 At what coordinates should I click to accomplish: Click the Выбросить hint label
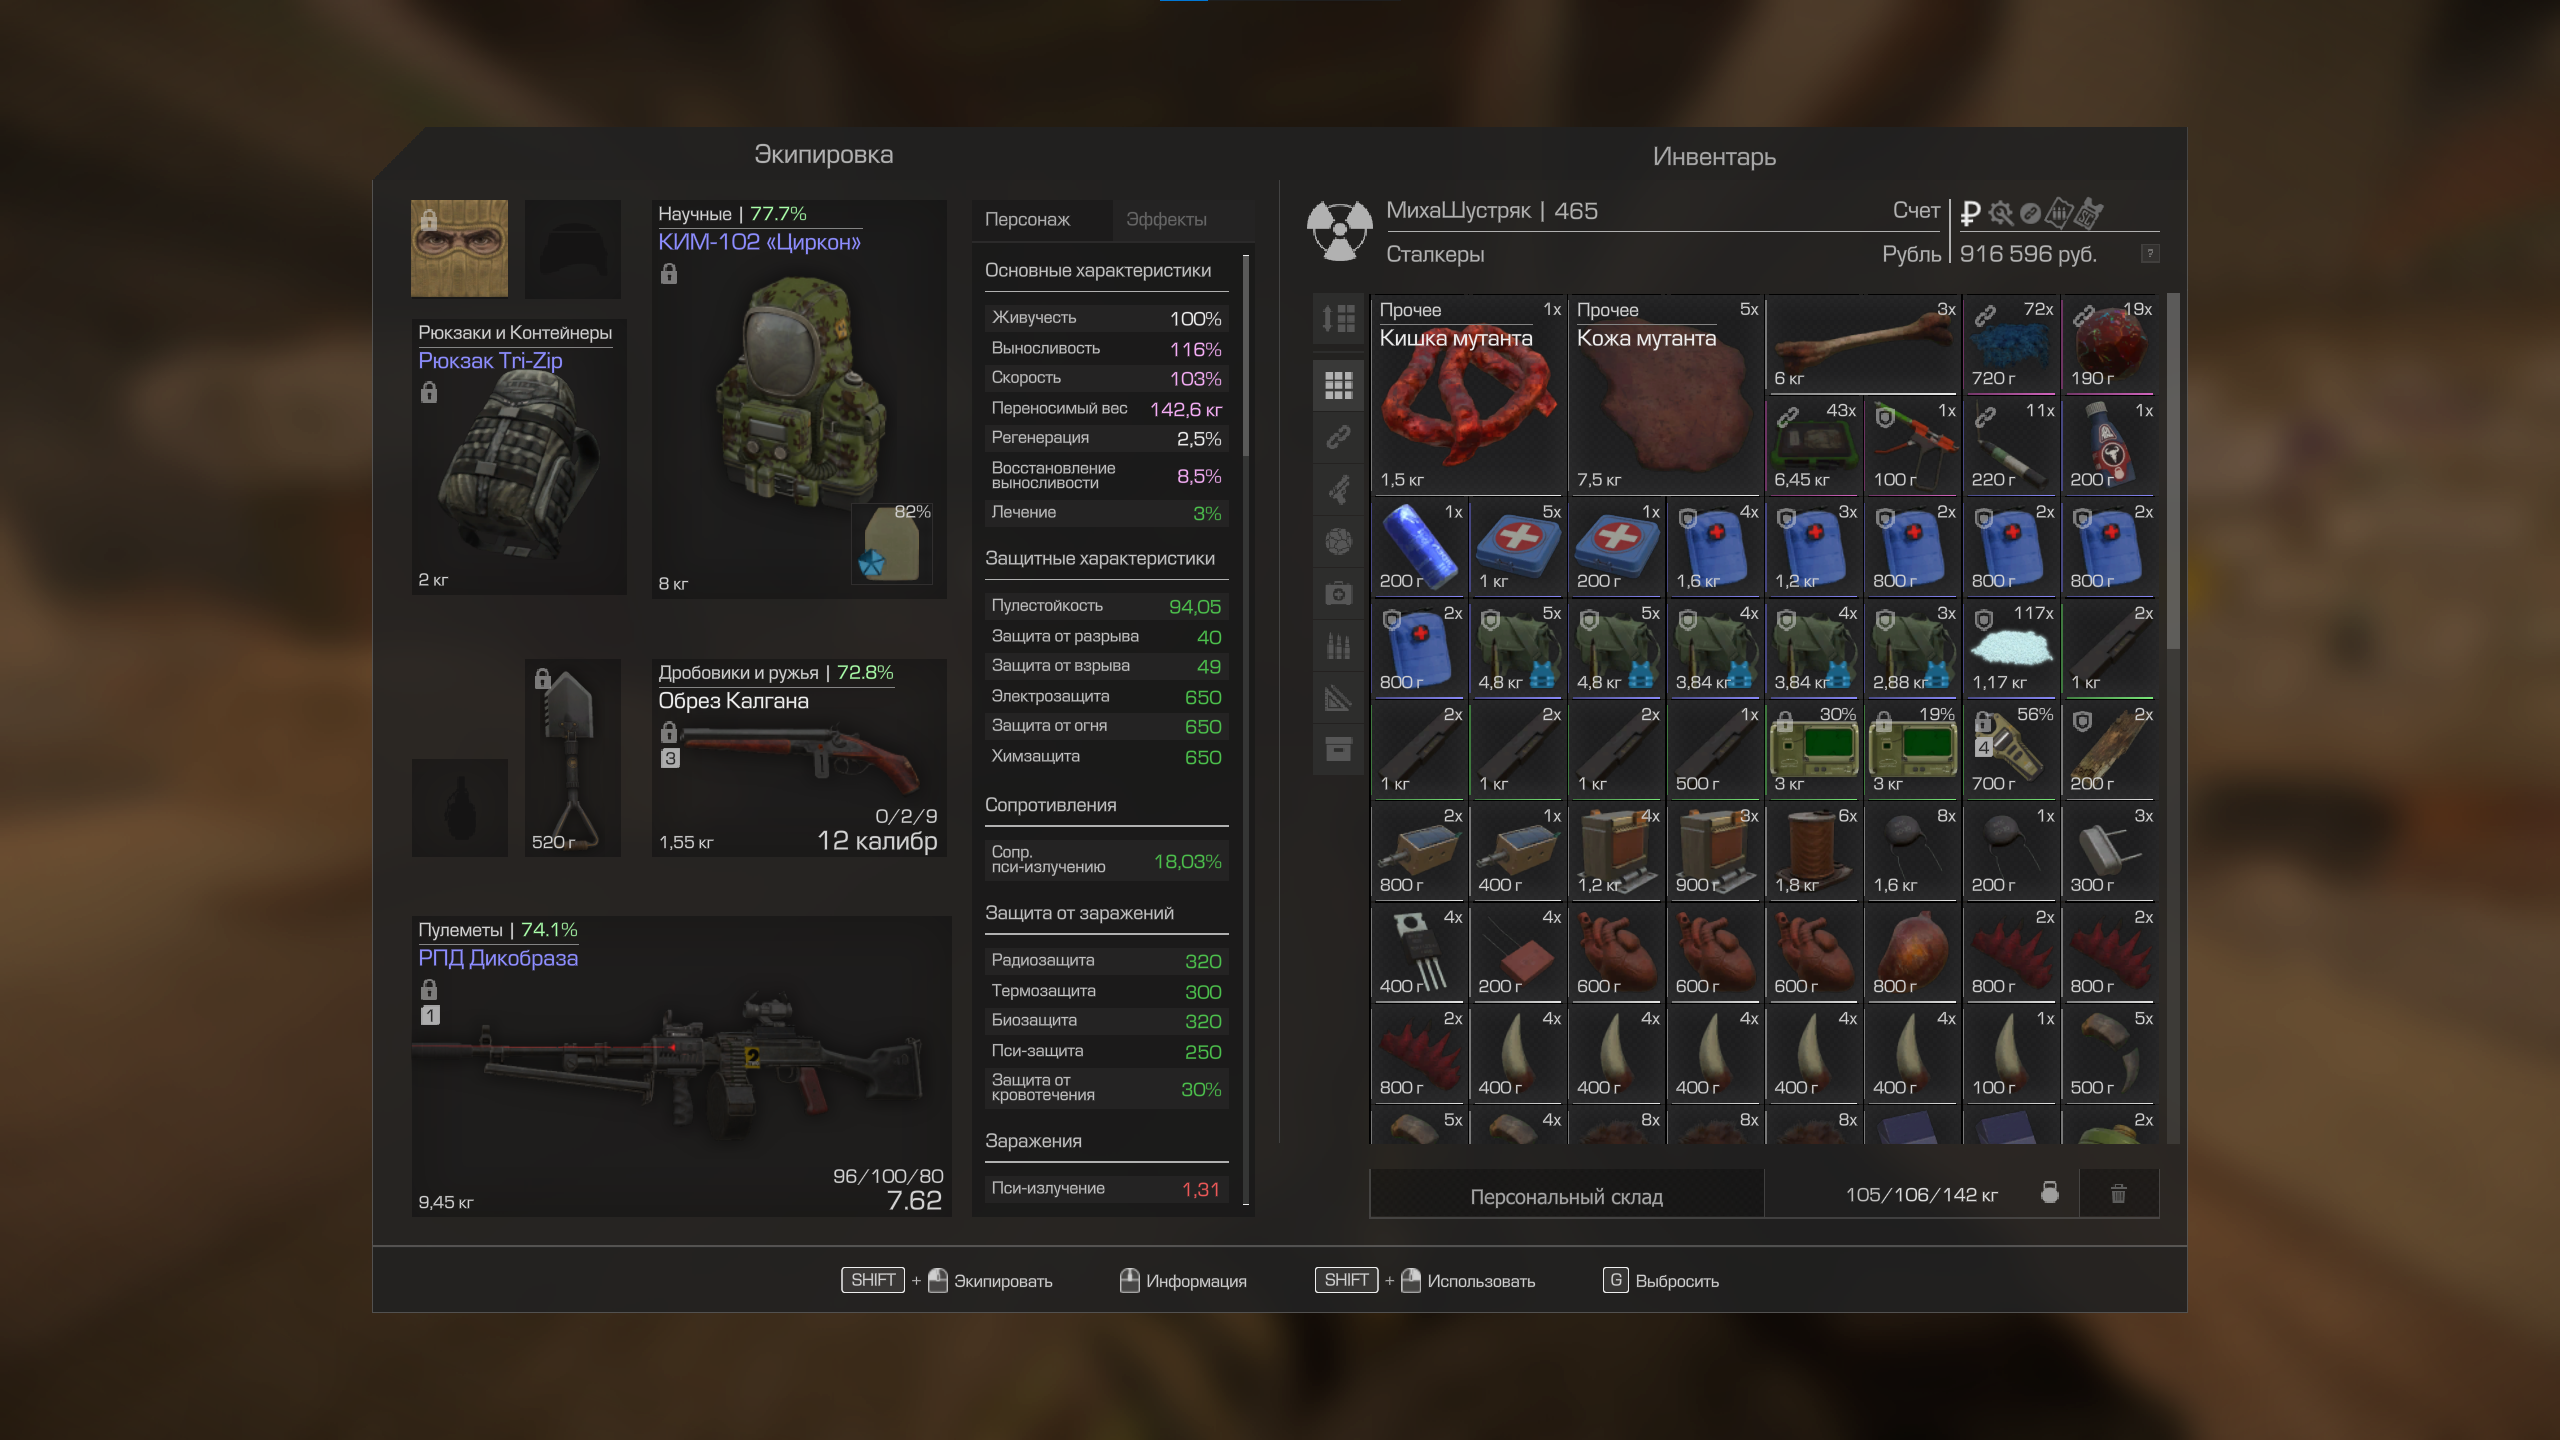(1677, 1281)
